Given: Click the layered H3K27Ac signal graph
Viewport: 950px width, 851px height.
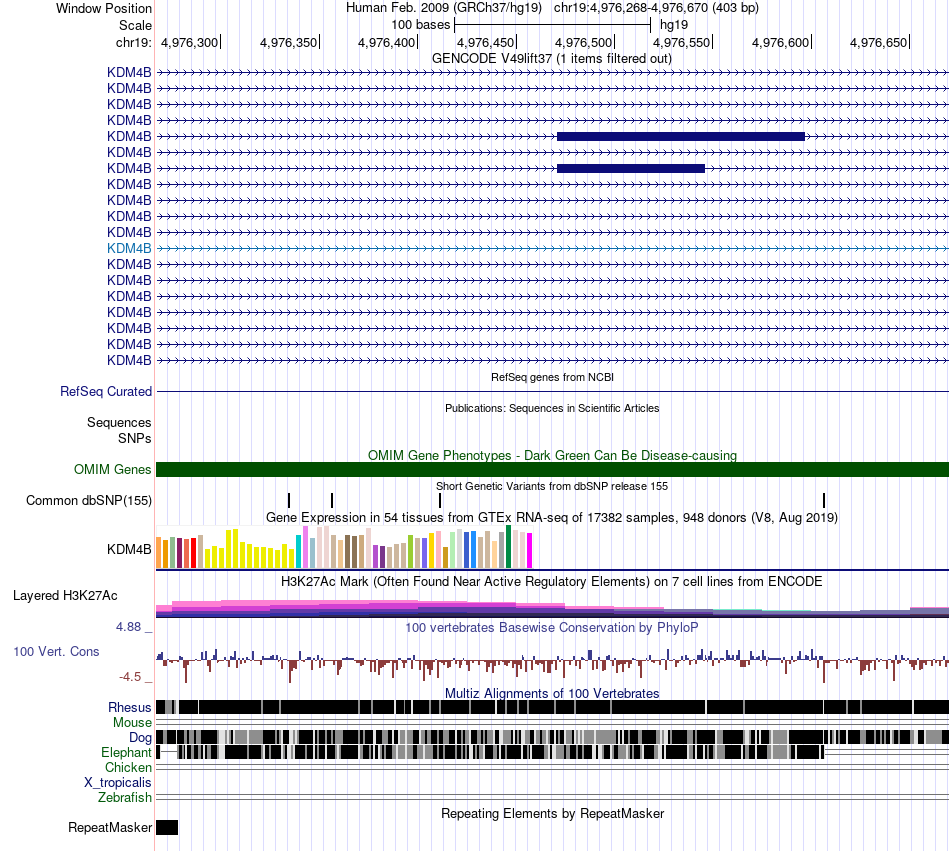Looking at the screenshot, I should (x=552, y=608).
